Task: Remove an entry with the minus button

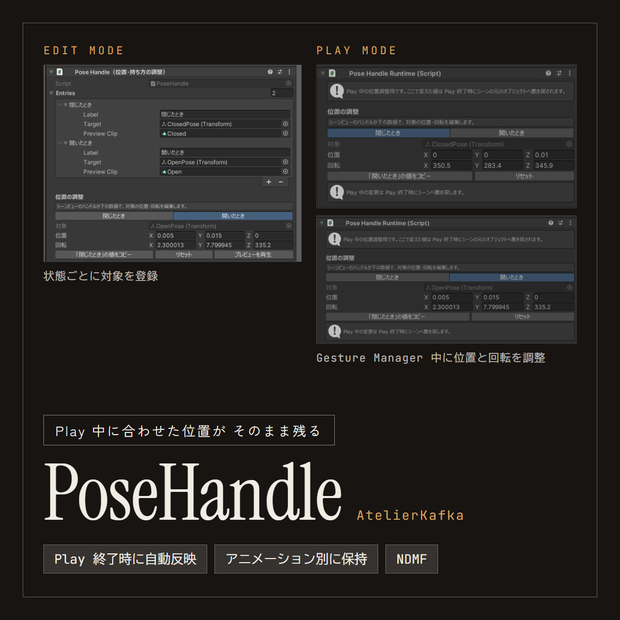Action: coord(281,182)
